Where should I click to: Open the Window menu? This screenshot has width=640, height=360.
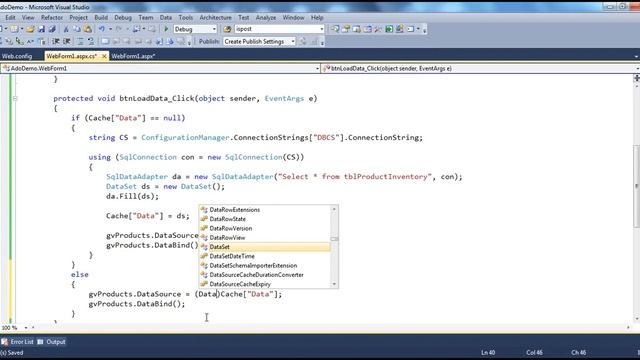pyautogui.click(x=293, y=18)
